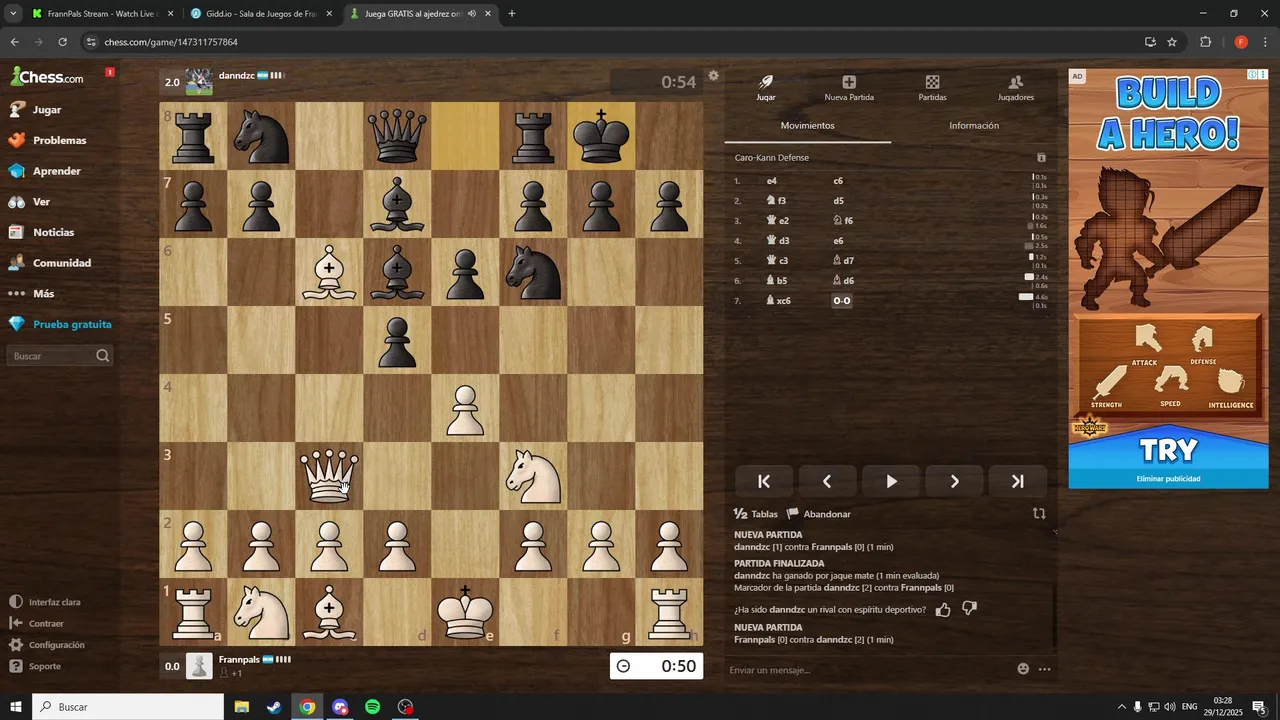Viewport: 1280px width, 720px height.
Task: Click the white bishop on c6
Action: coord(330,273)
